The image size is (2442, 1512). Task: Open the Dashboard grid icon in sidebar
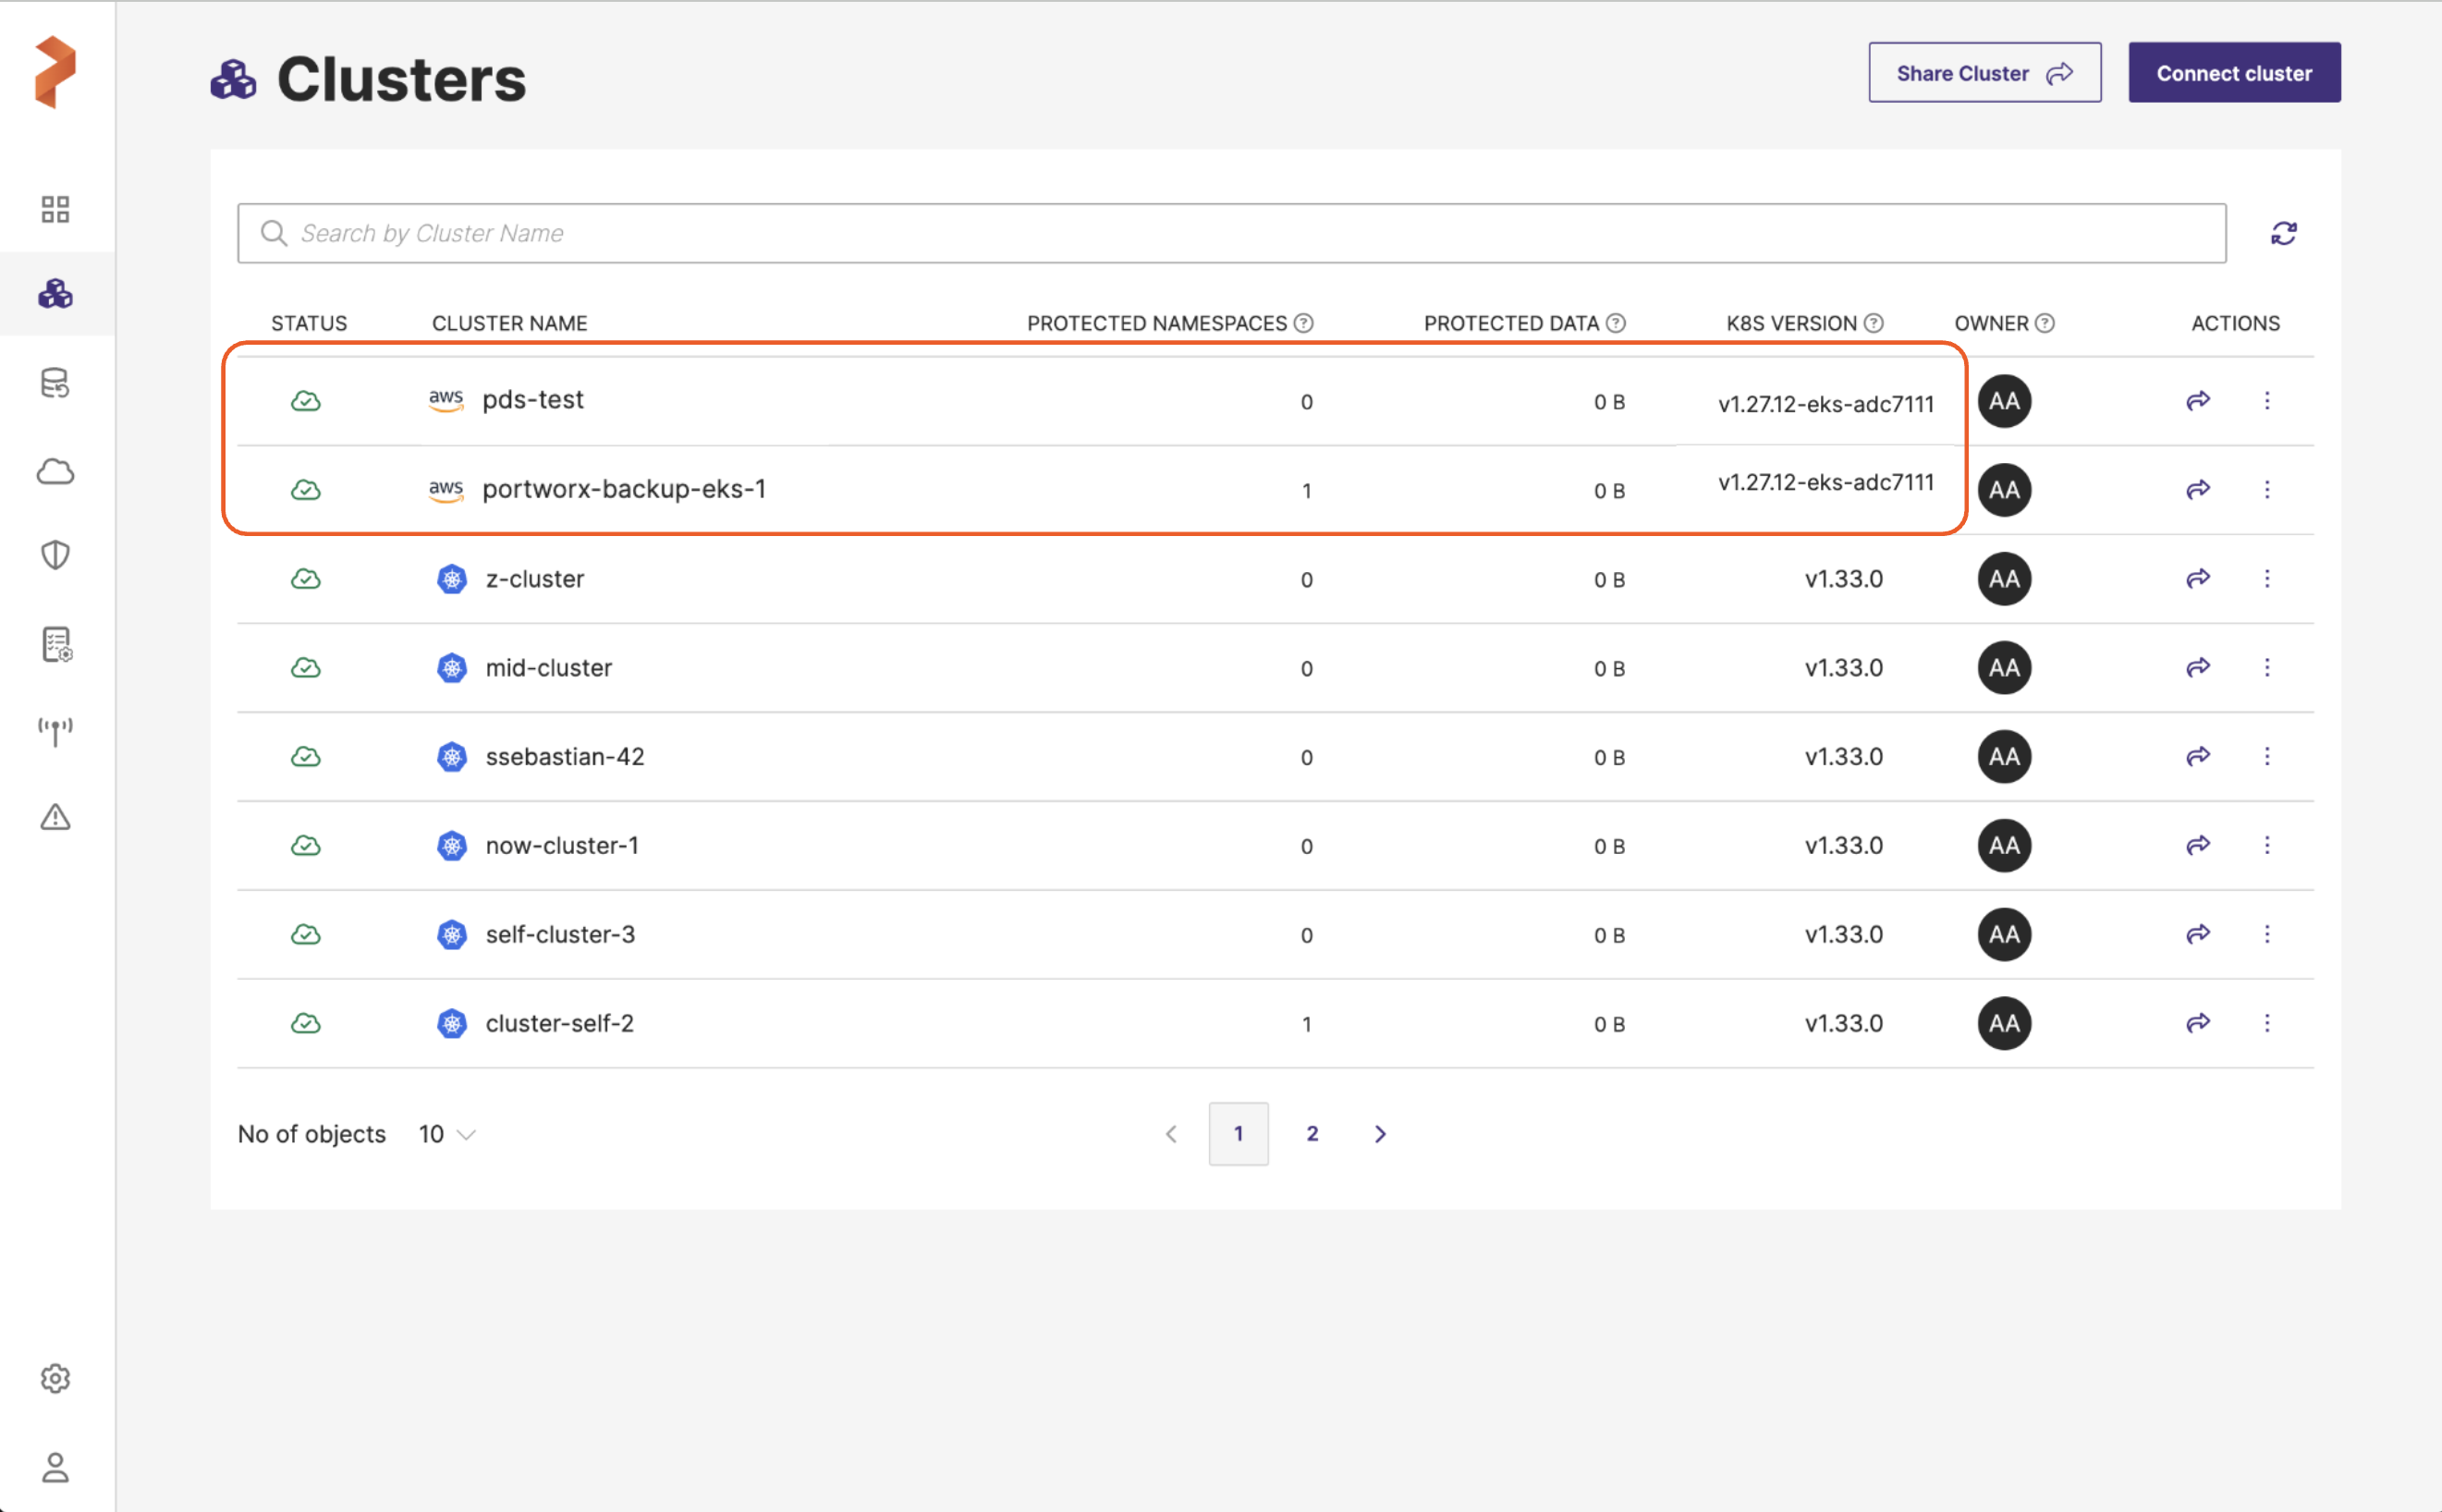[55, 209]
